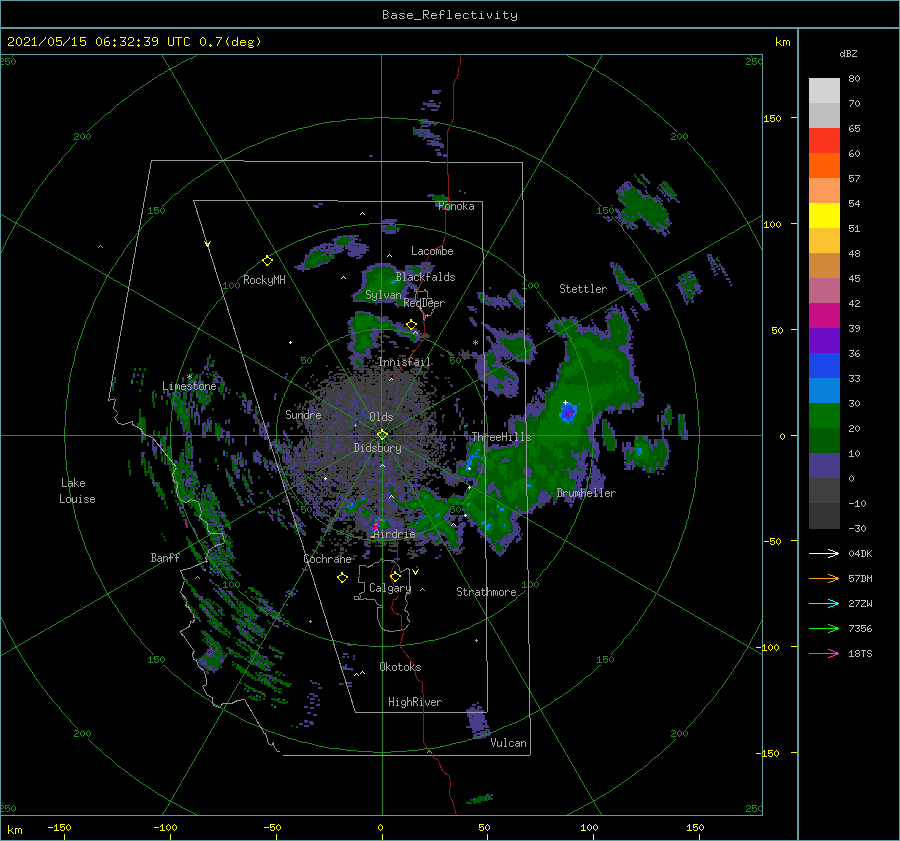The height and width of the screenshot is (841, 900).
Task: Click the Limestone label
Action: [x=189, y=386]
